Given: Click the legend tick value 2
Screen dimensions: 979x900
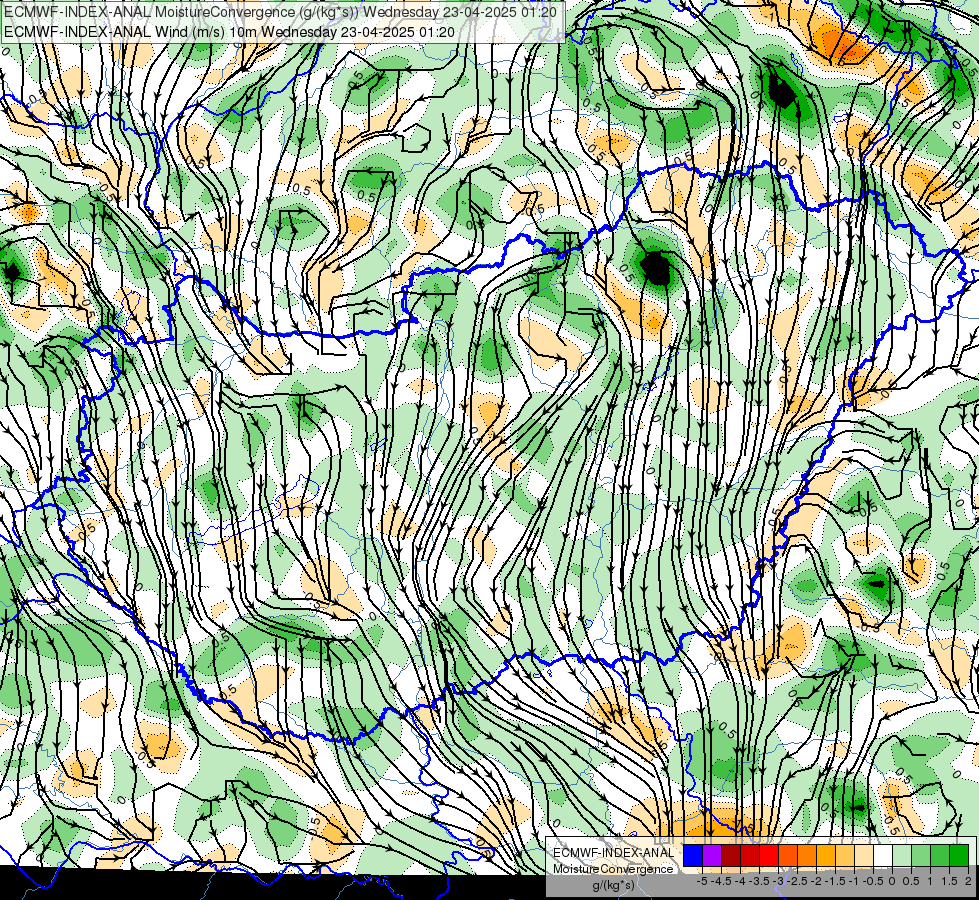Looking at the screenshot, I should click(x=968, y=881).
